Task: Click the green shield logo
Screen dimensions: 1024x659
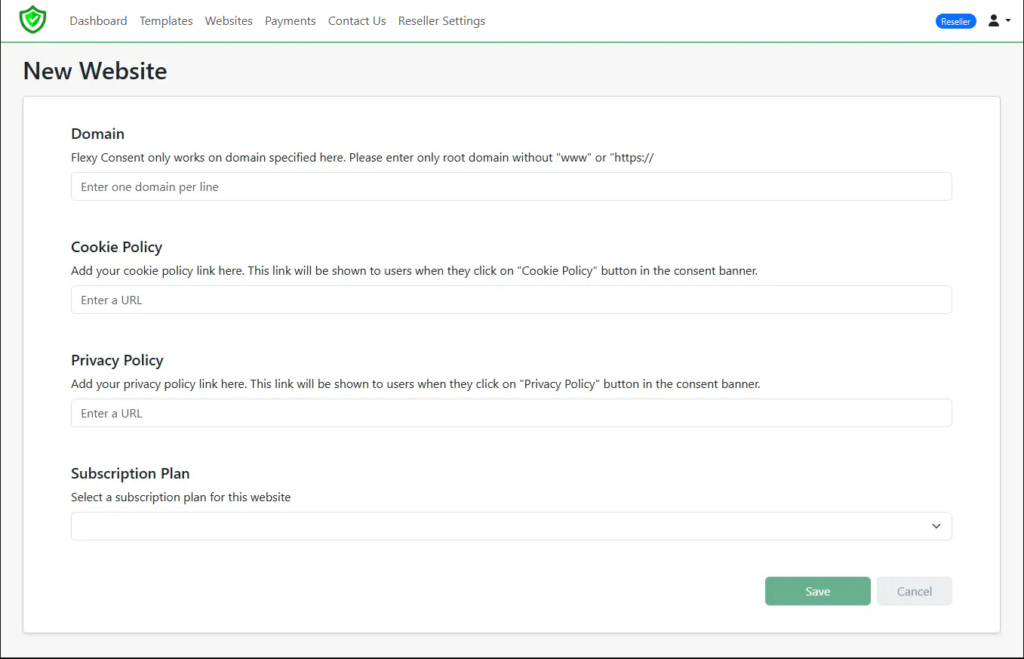Action: tap(33, 20)
